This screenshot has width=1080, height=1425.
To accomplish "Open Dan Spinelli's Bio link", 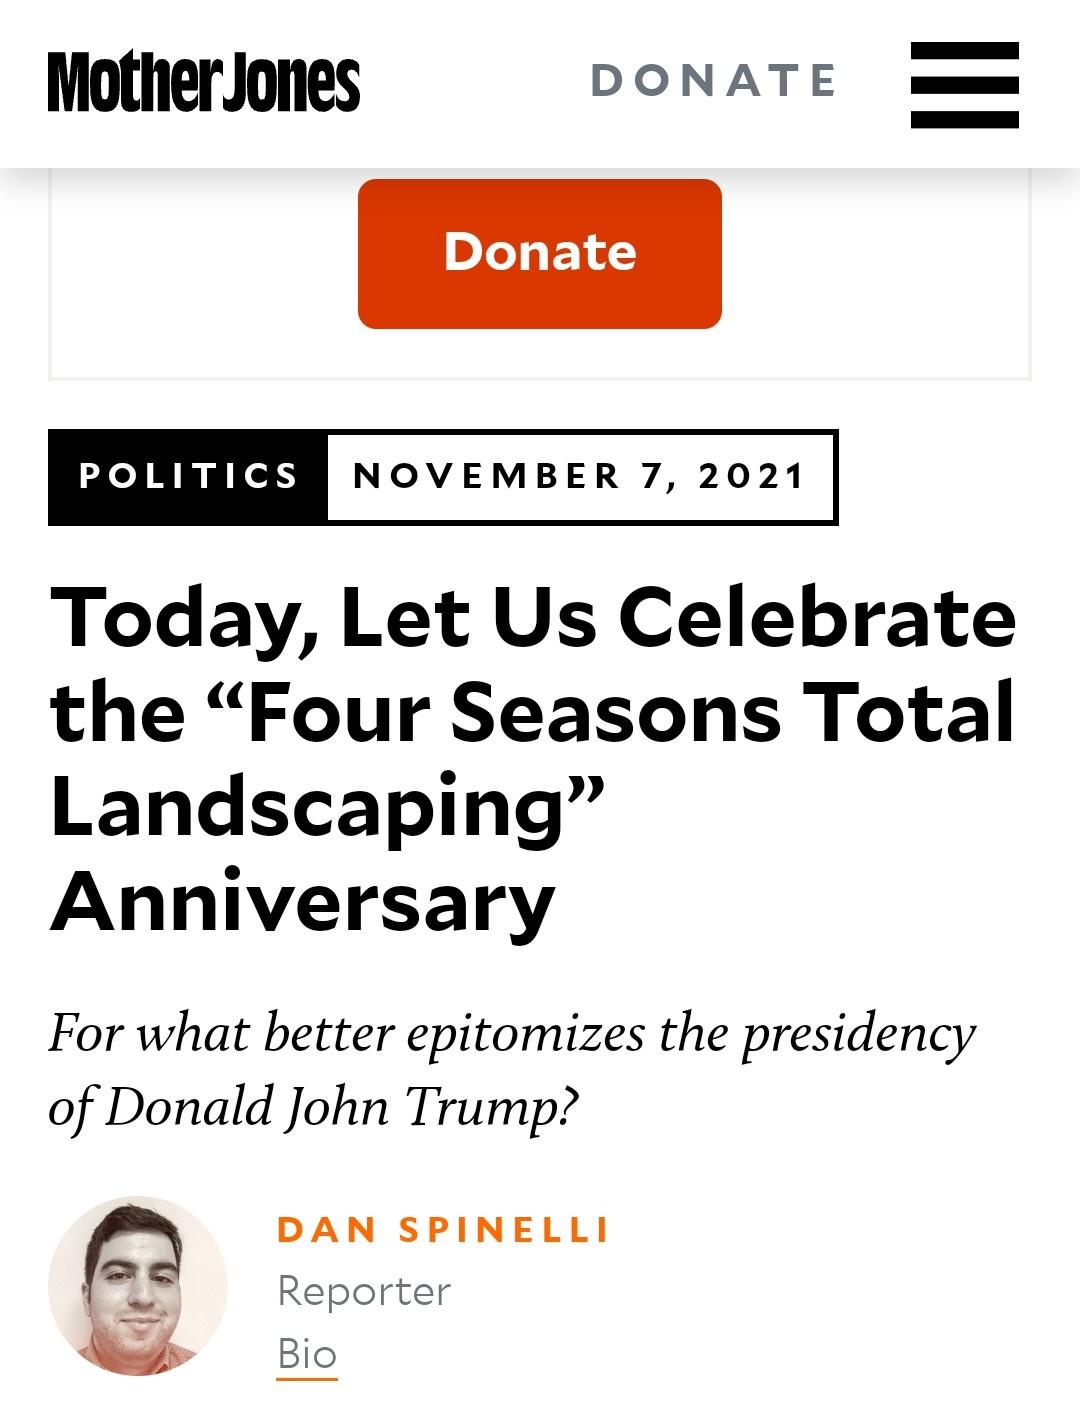I will pos(307,1354).
